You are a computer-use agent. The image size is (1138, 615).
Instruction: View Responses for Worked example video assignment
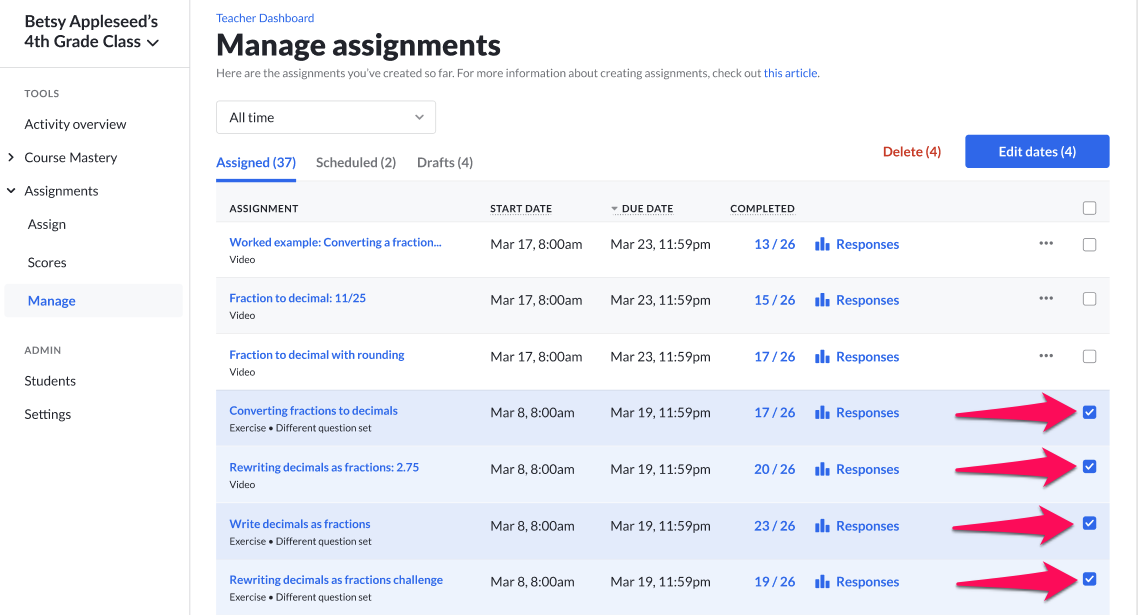[866, 243]
